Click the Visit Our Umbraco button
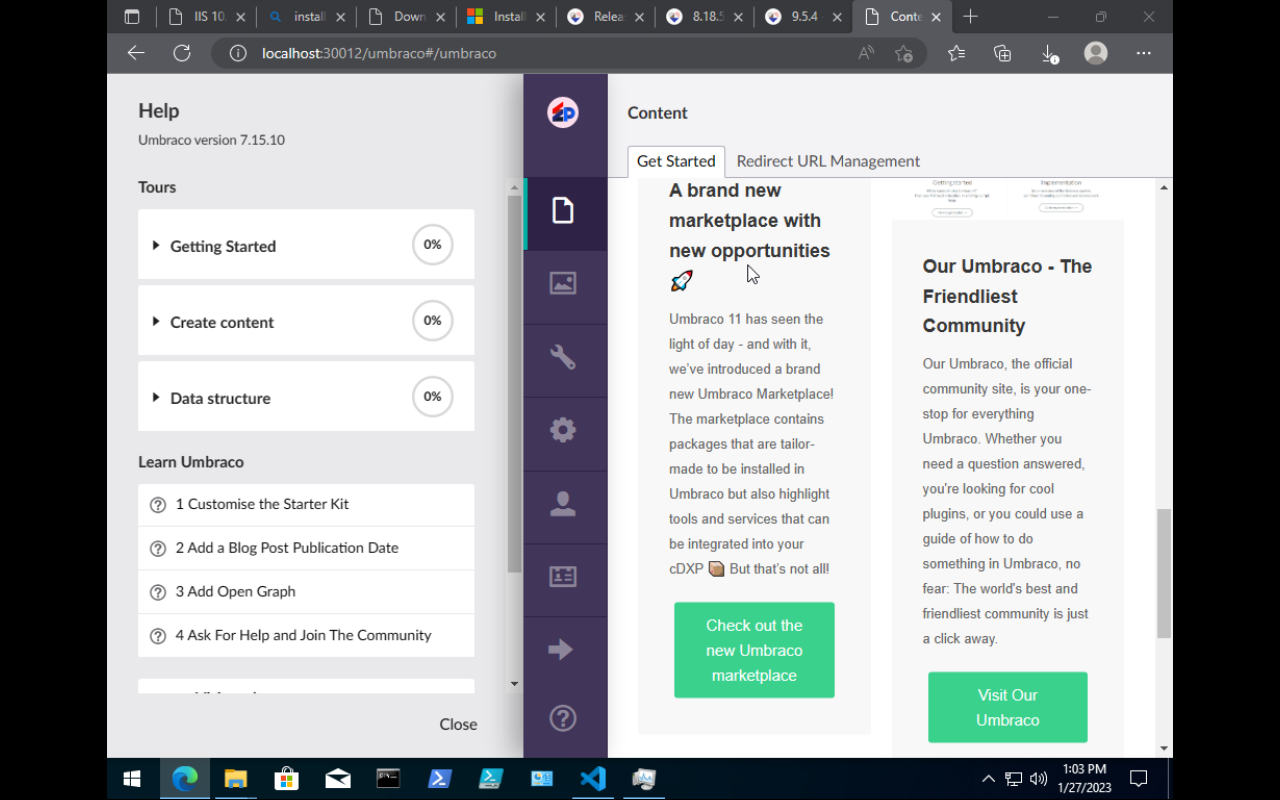The height and width of the screenshot is (800, 1280). (x=1008, y=707)
